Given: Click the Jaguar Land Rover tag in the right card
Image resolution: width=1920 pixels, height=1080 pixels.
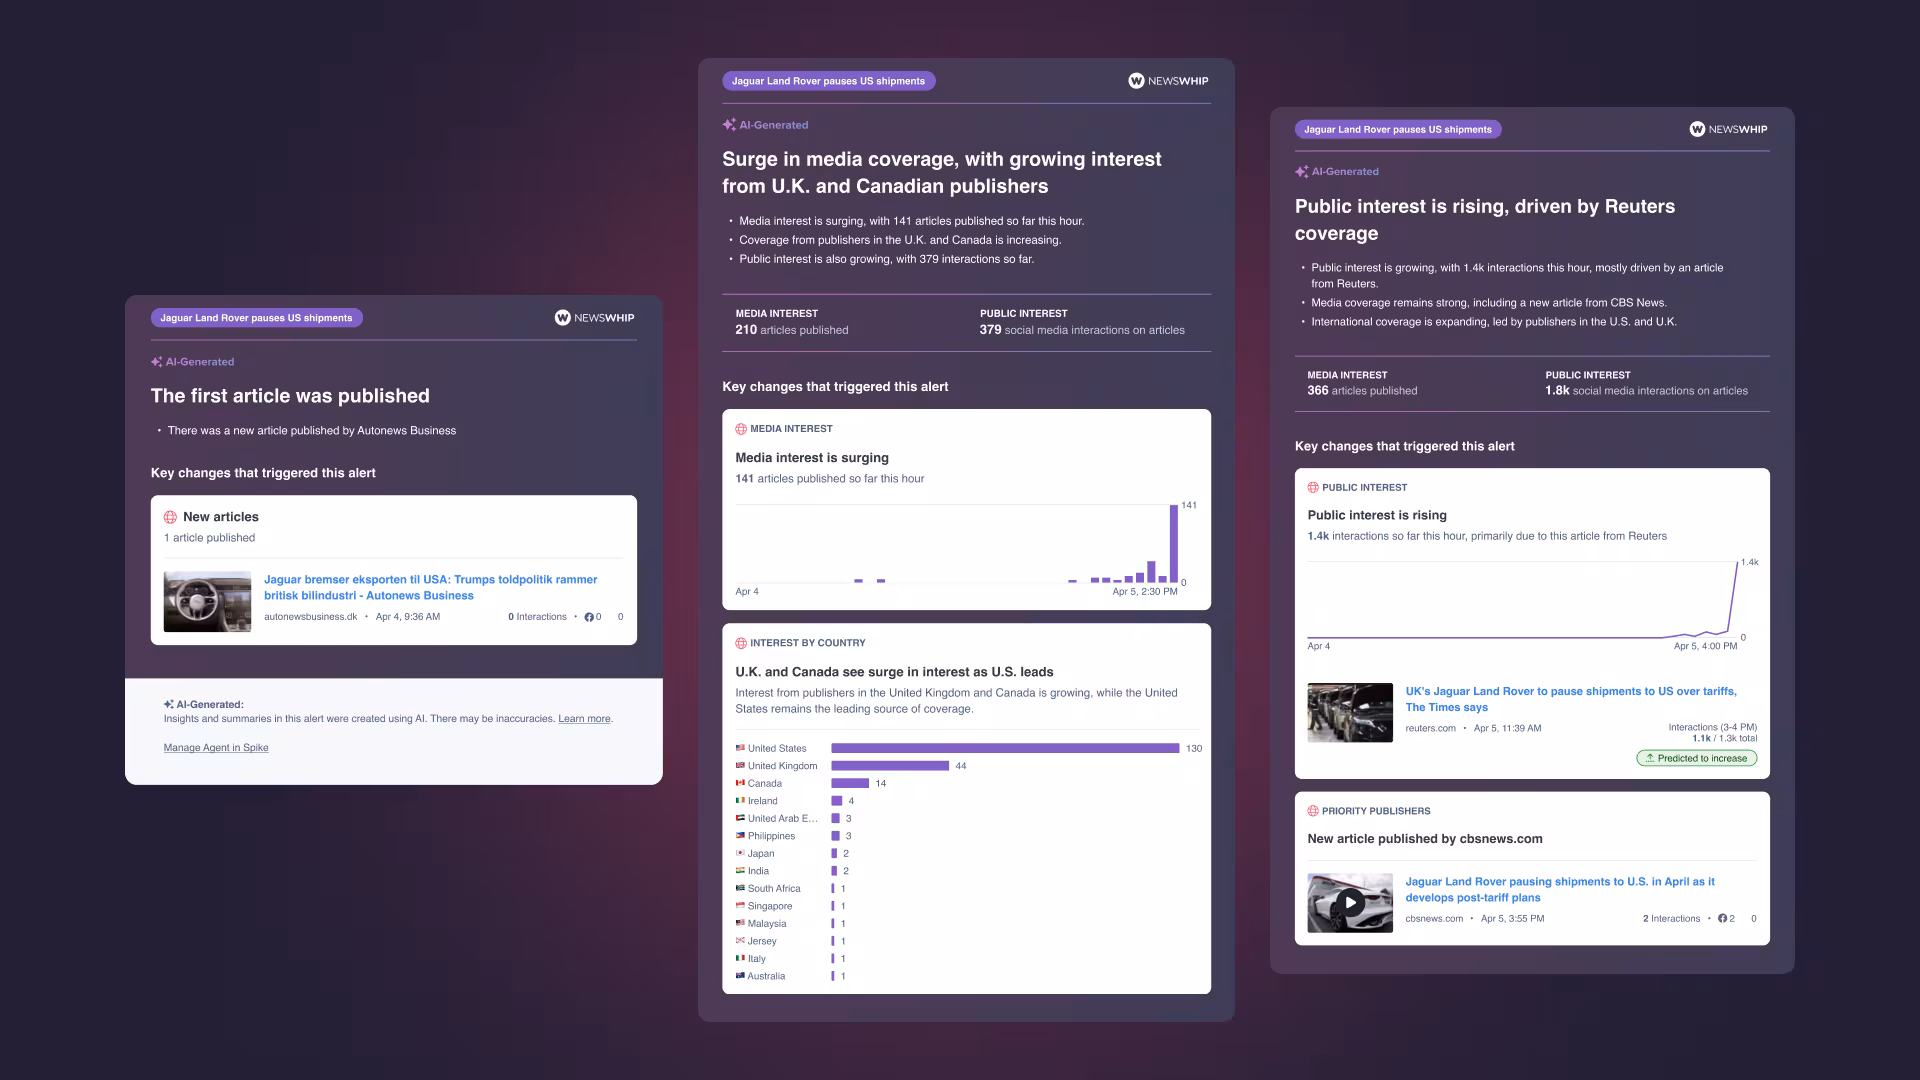Looking at the screenshot, I should pos(1397,129).
